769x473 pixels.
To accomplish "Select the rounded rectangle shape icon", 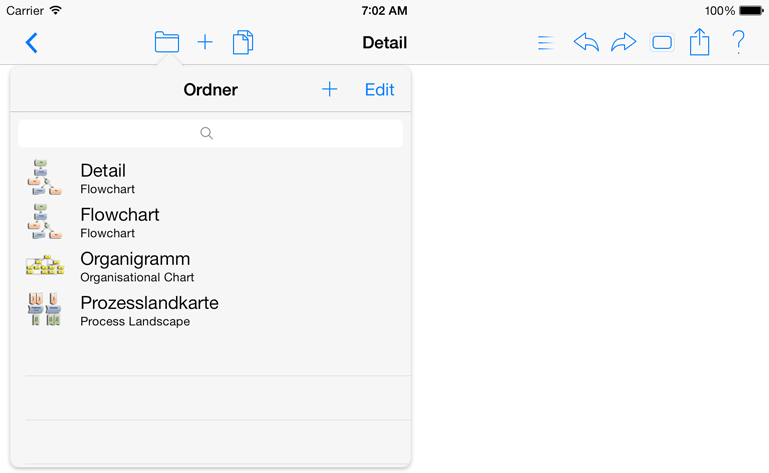I will point(662,43).
